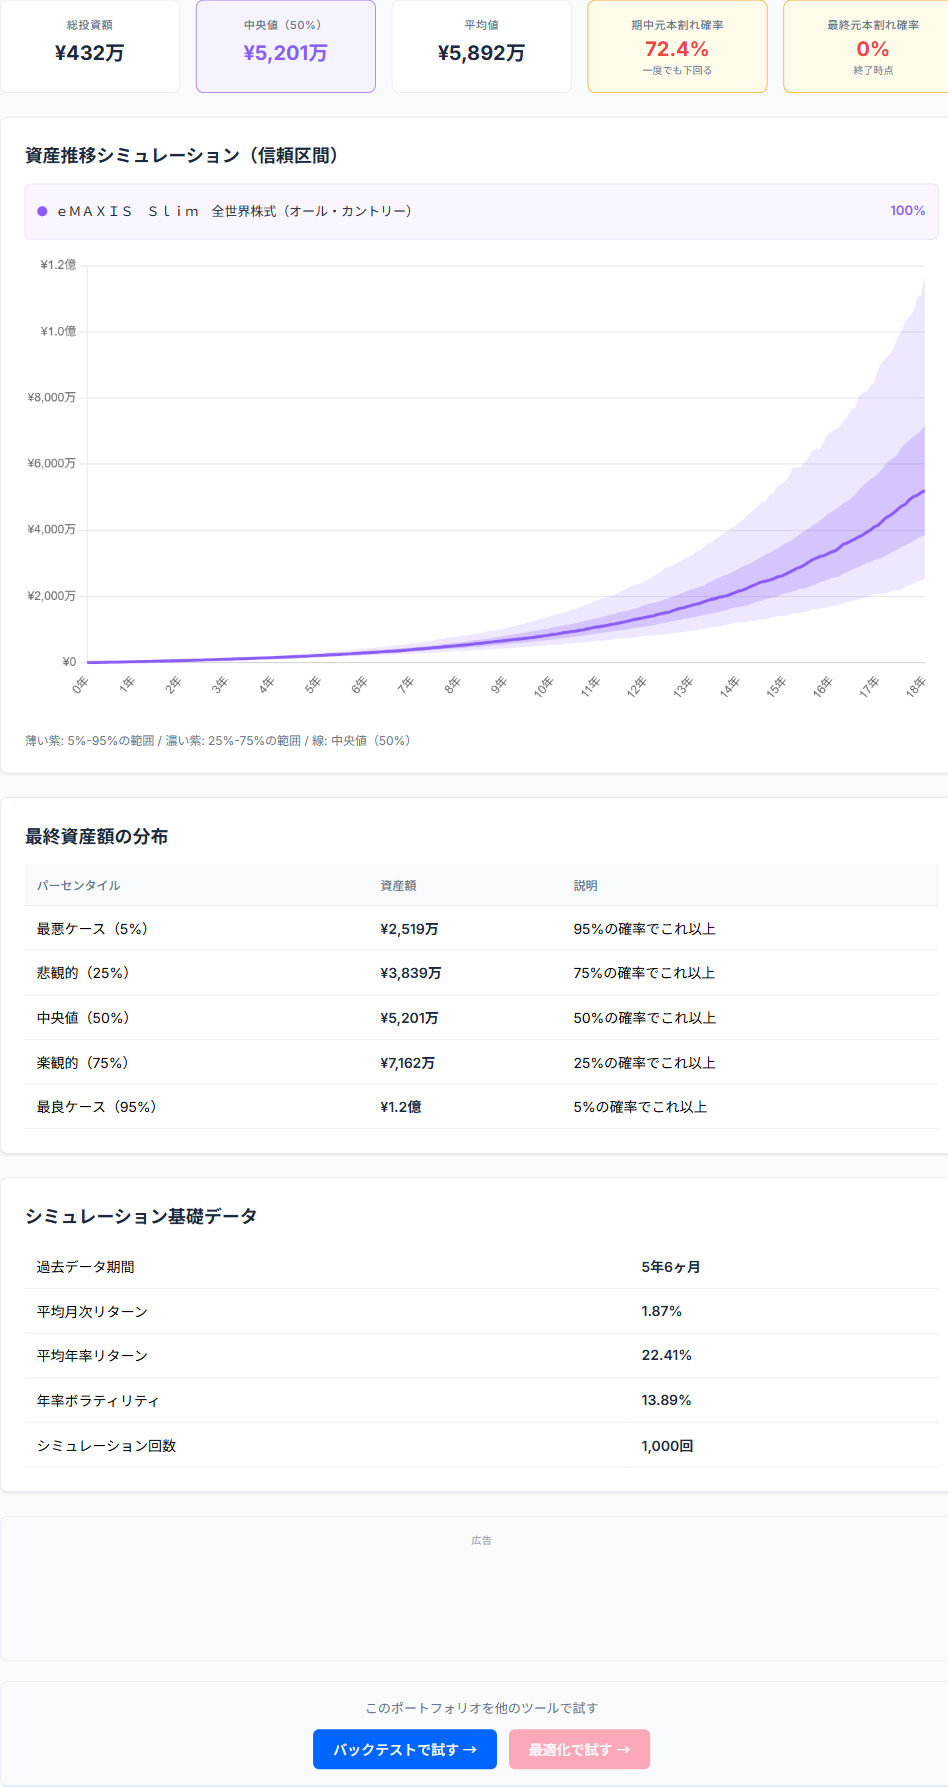The height and width of the screenshot is (1787, 948).
Task: Click the 5年 x-axis label
Action: [313, 685]
